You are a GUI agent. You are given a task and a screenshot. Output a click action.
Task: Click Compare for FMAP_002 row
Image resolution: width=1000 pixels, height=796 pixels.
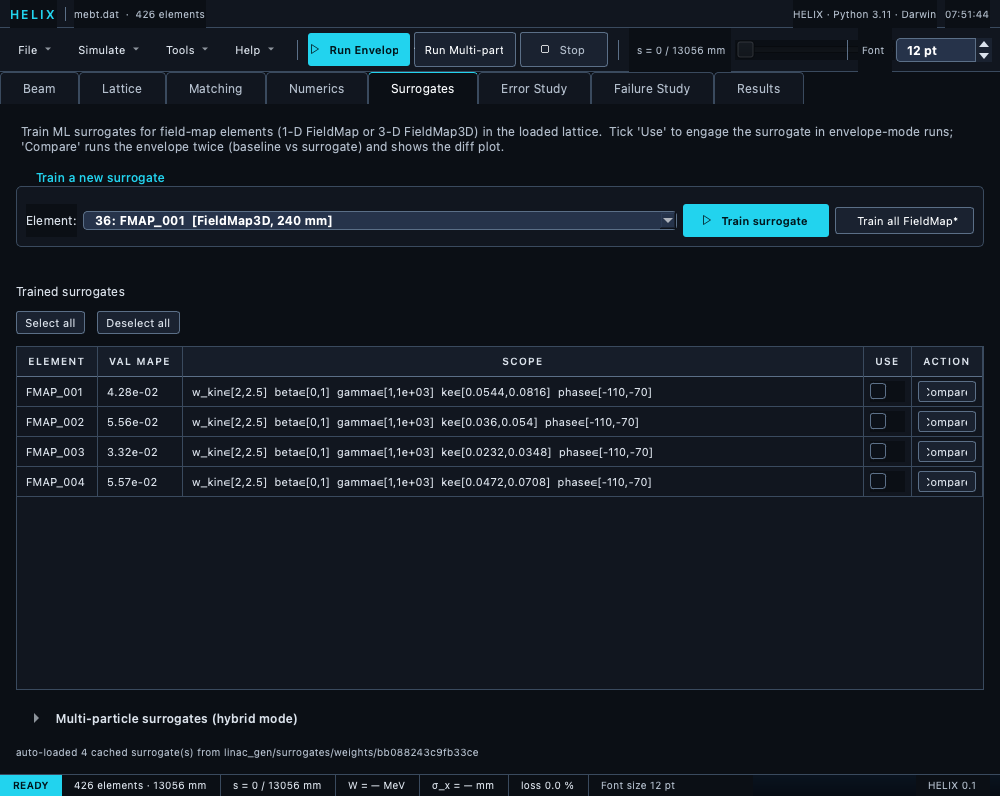click(946, 422)
